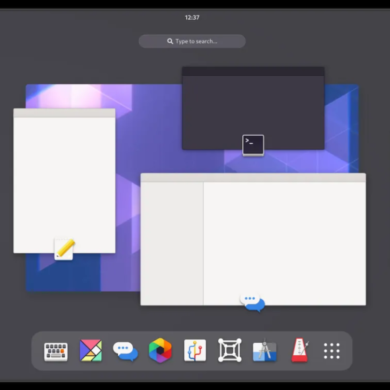The height and width of the screenshot is (390, 390).
Task: Launch the colorful hexagon app in the dash
Action: [160, 351]
